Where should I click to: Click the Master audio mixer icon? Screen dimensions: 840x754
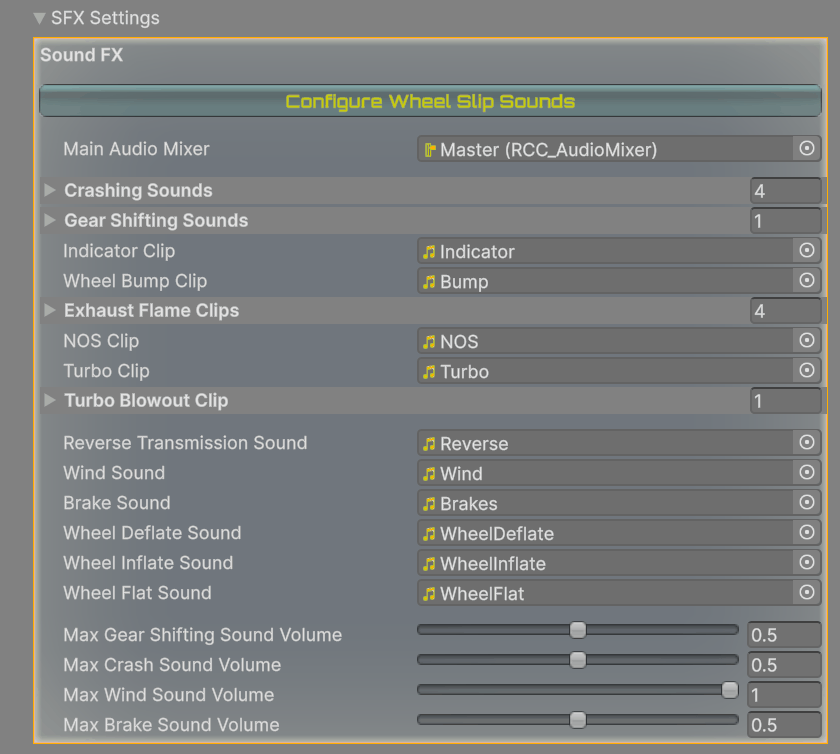pyautogui.click(x=429, y=150)
